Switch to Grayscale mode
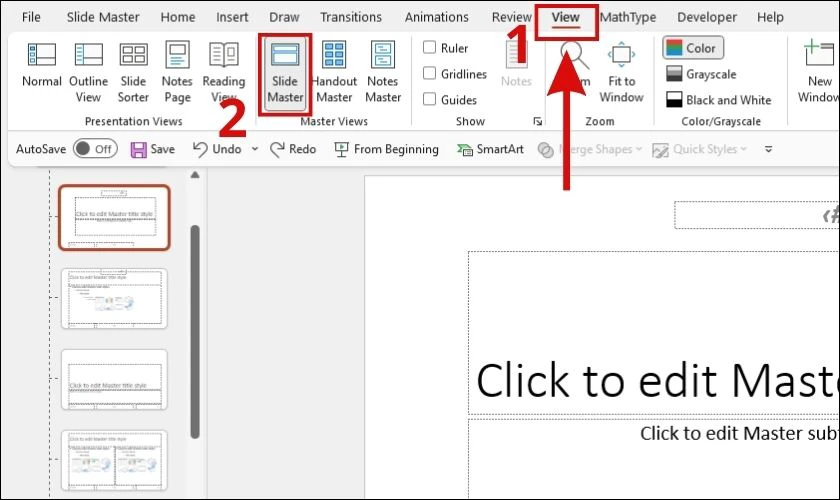This screenshot has width=840, height=500. click(x=702, y=74)
